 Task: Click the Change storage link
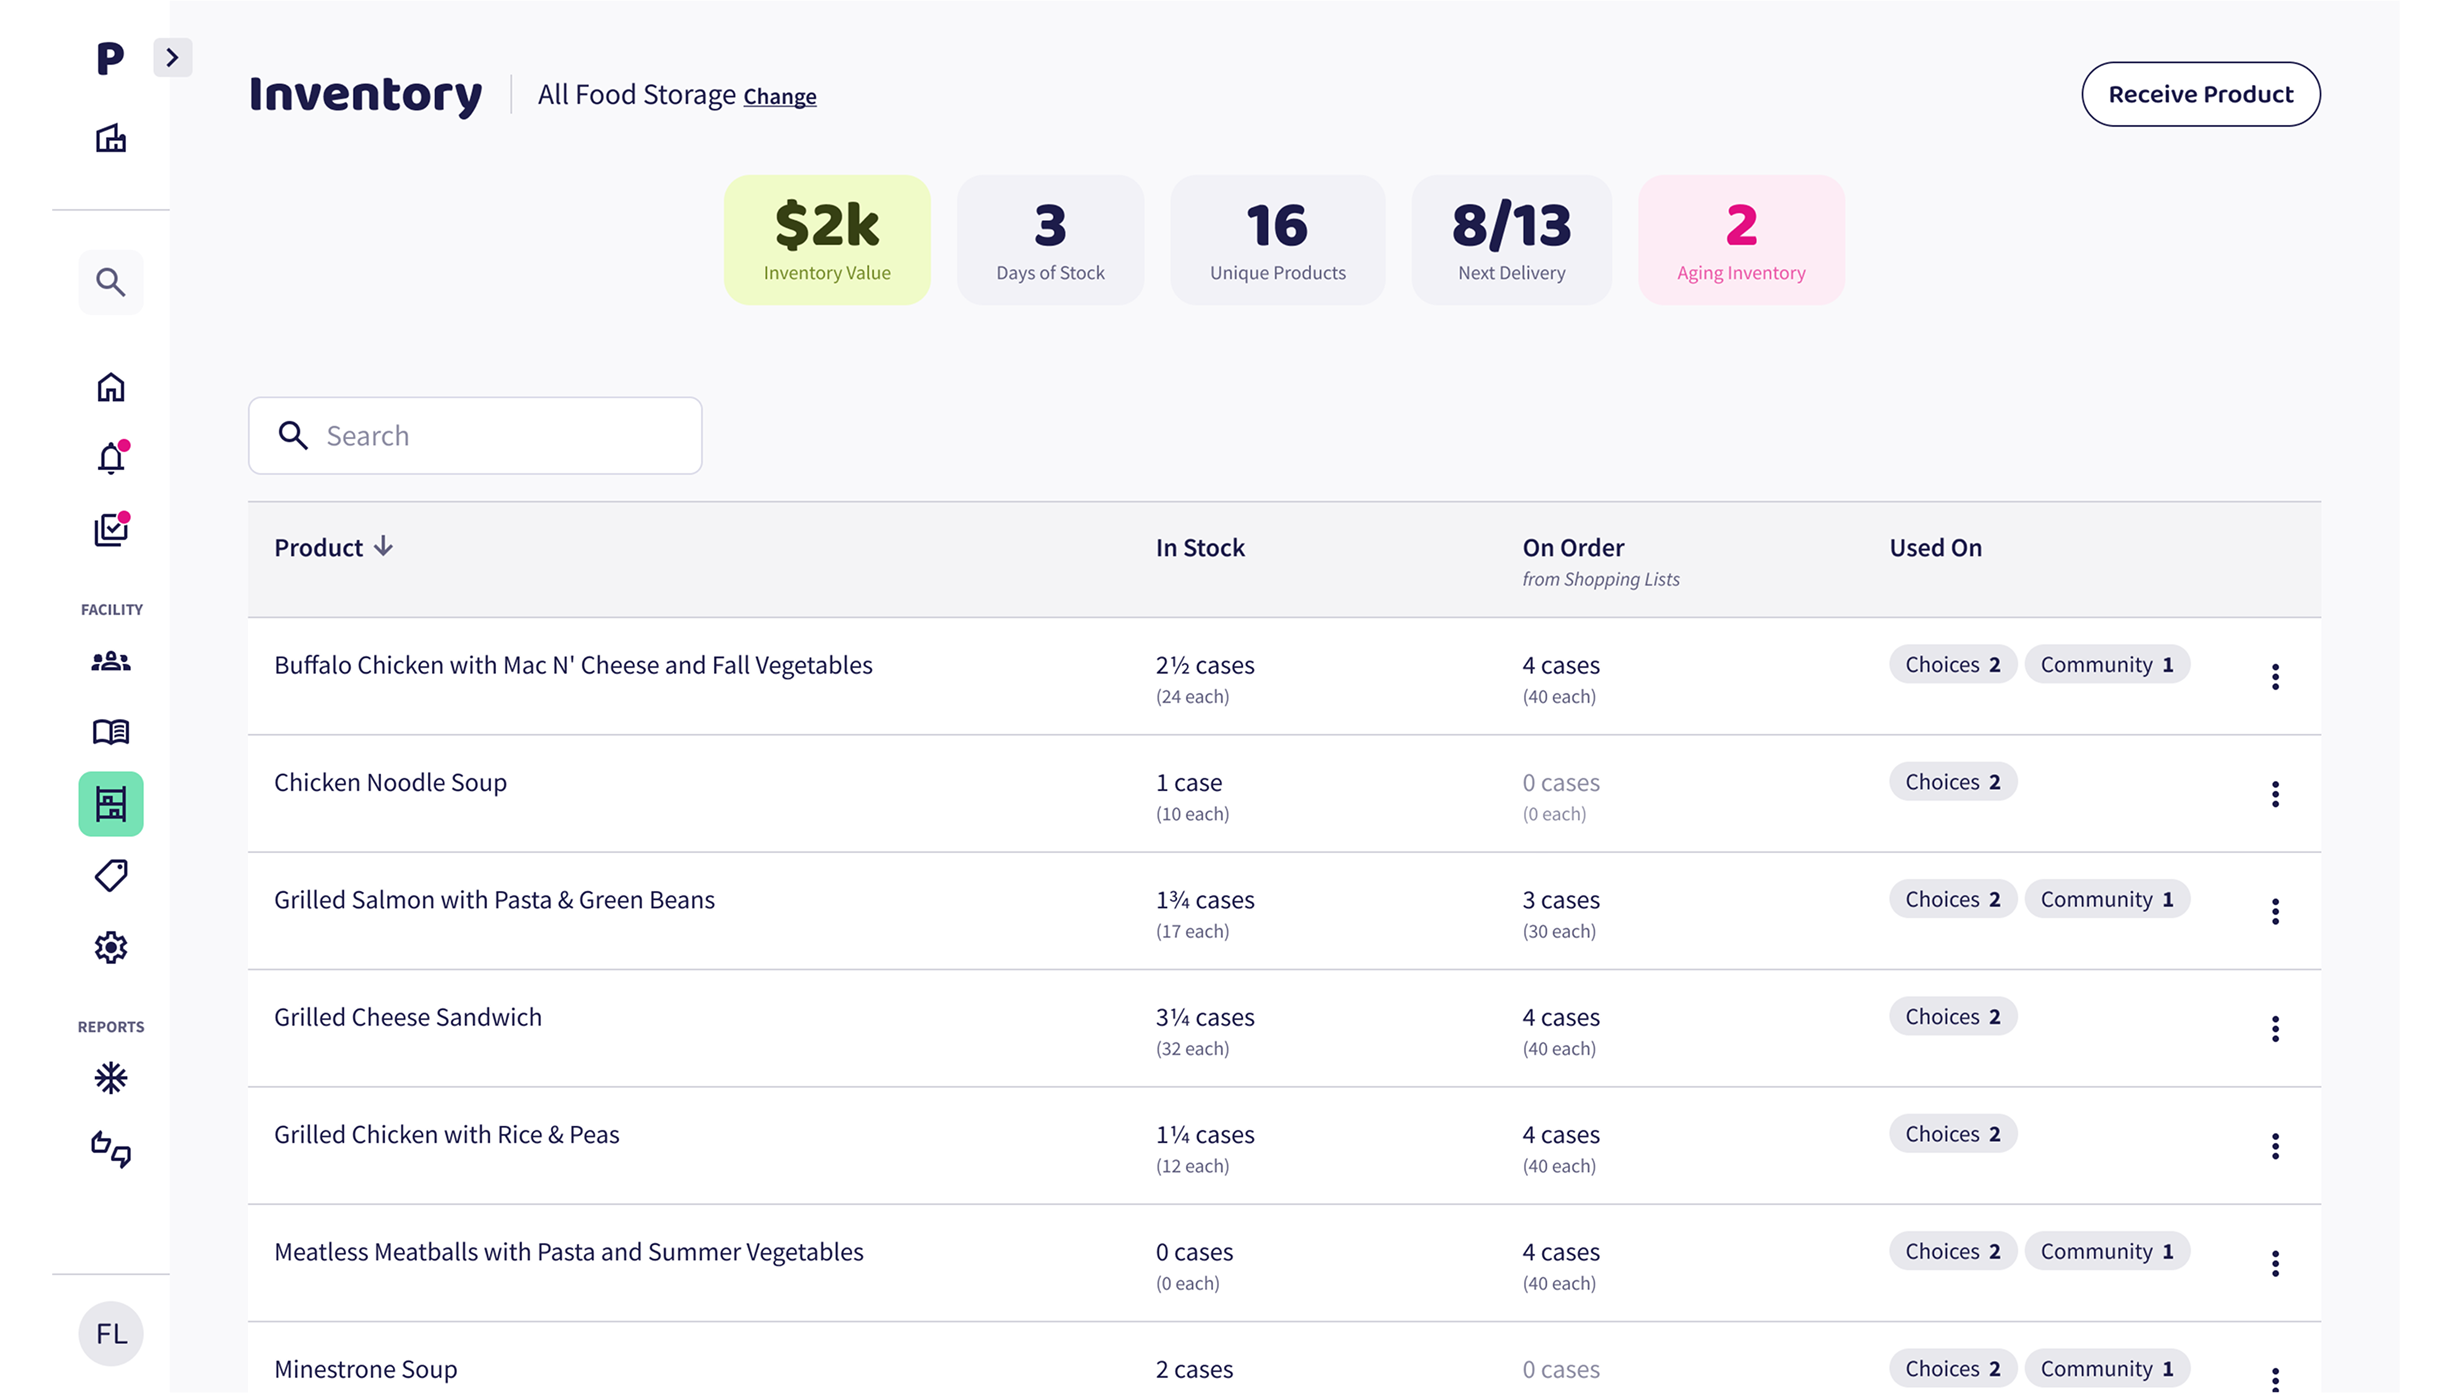tap(779, 97)
